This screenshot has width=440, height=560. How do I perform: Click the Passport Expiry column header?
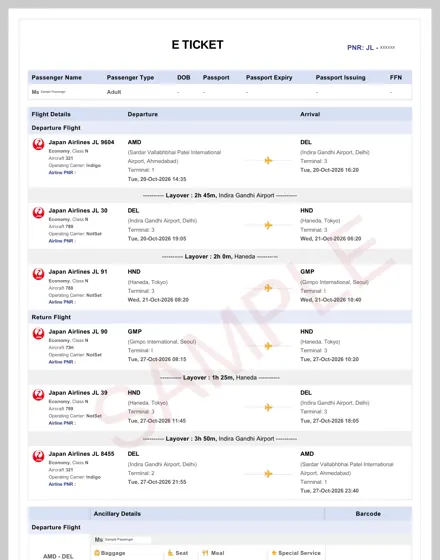pyautogui.click(x=269, y=78)
